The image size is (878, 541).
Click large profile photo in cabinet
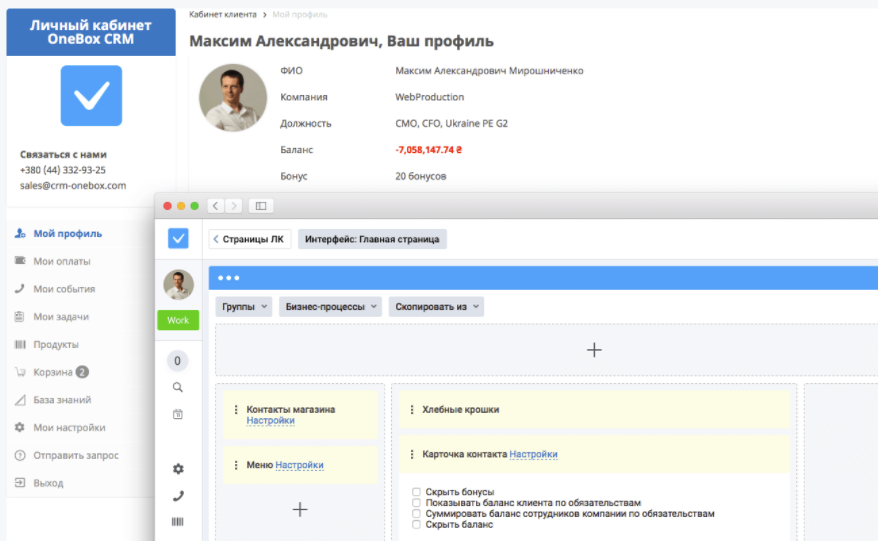[233, 97]
